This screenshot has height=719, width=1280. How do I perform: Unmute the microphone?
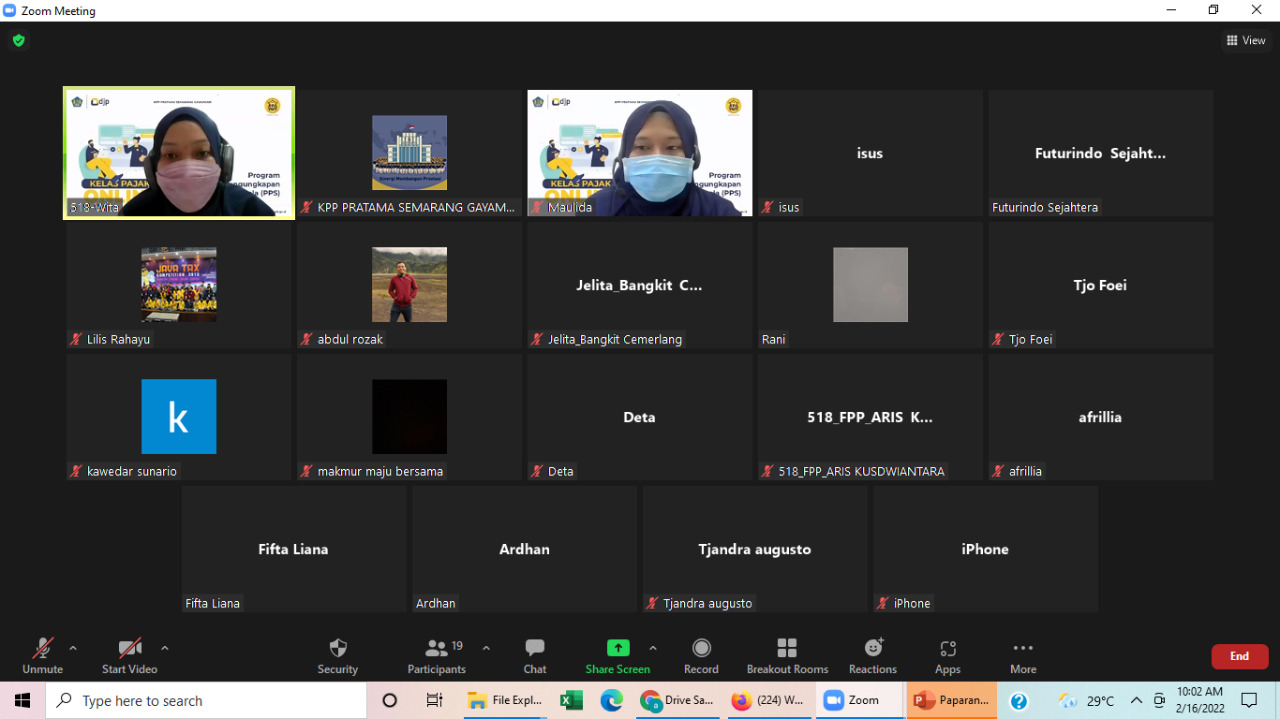(x=42, y=655)
